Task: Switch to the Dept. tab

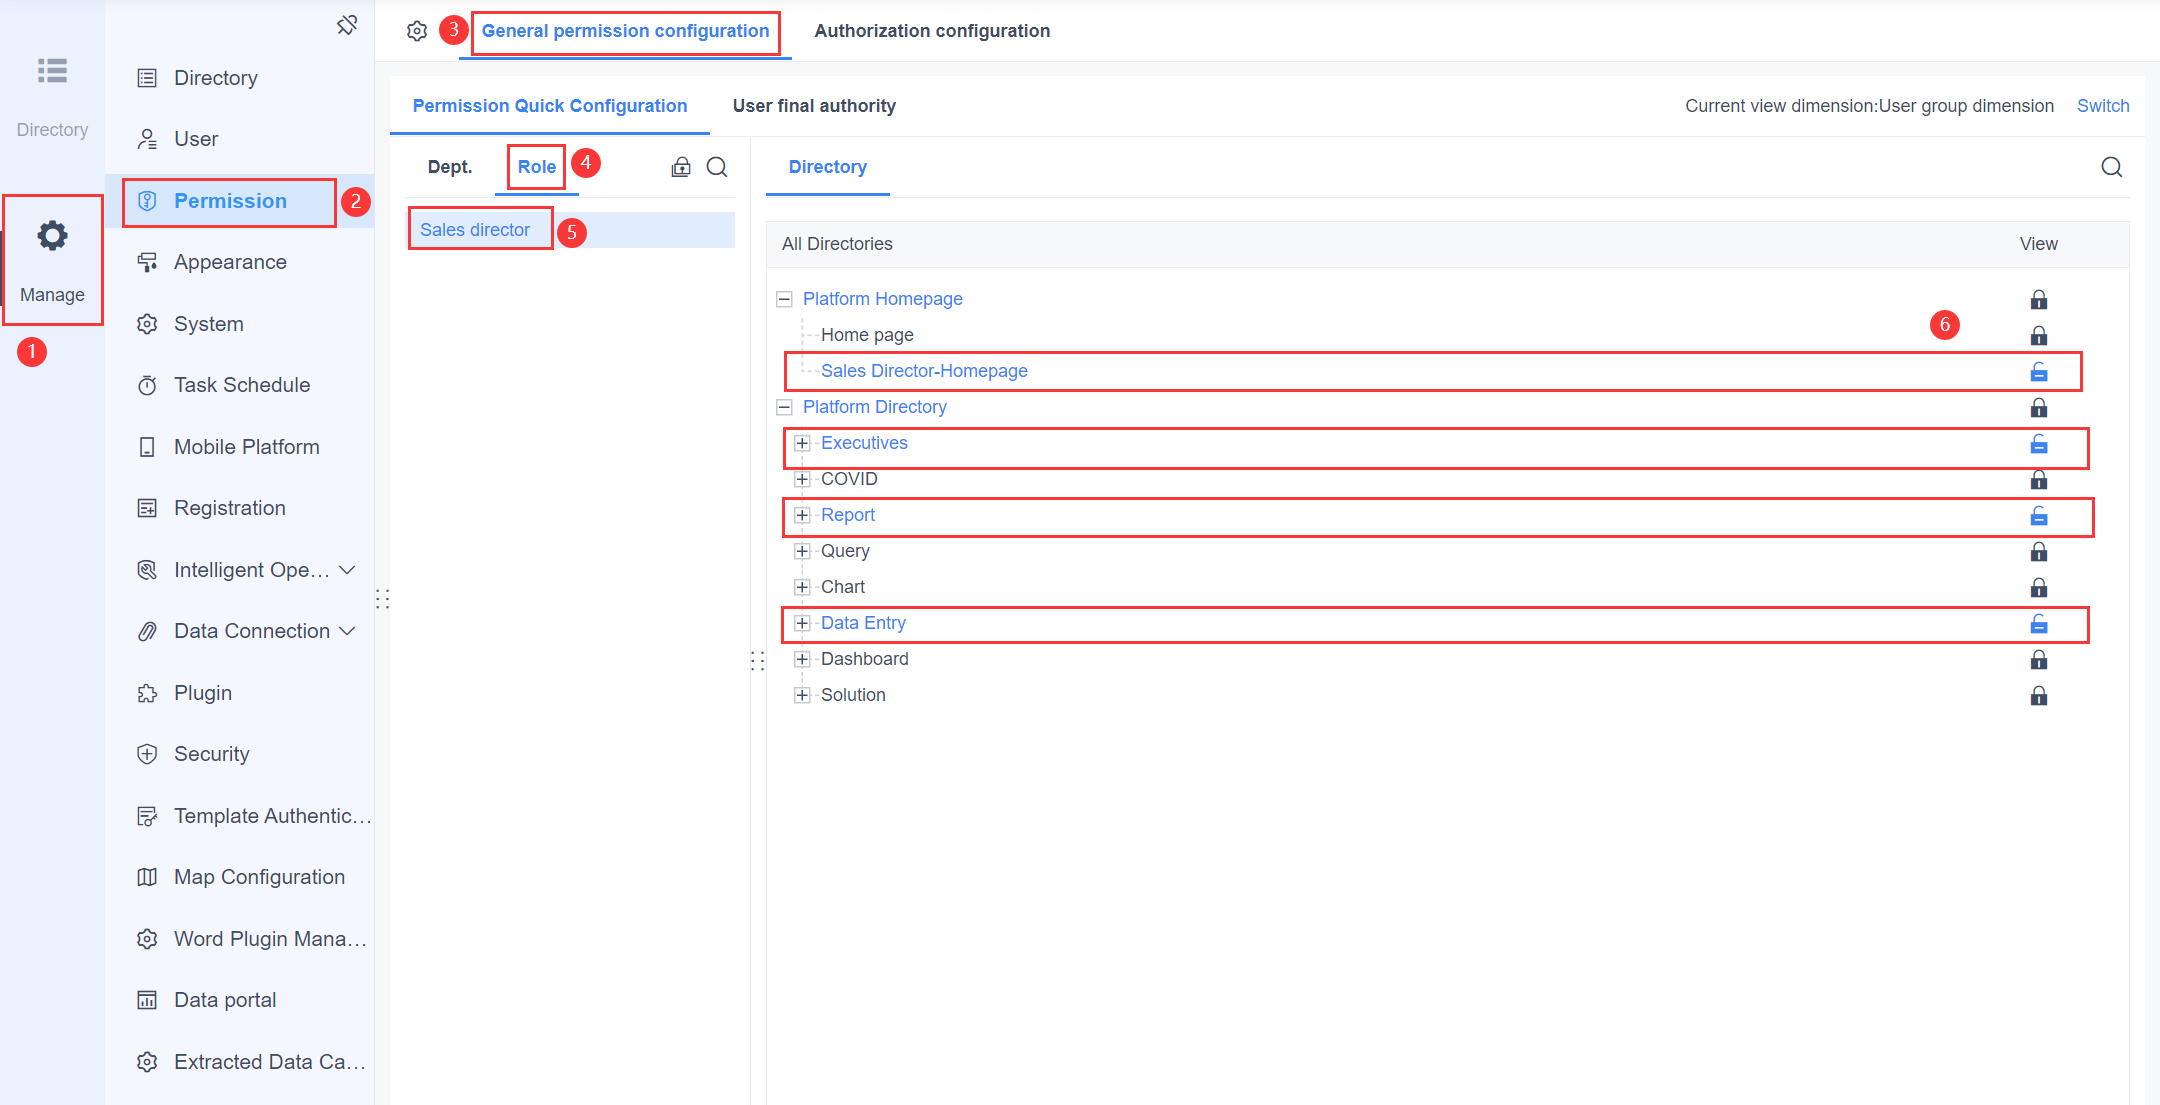Action: 449,167
